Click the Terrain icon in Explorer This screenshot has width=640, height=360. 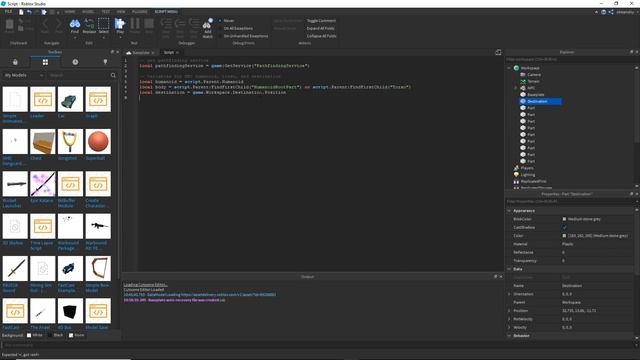point(523,81)
